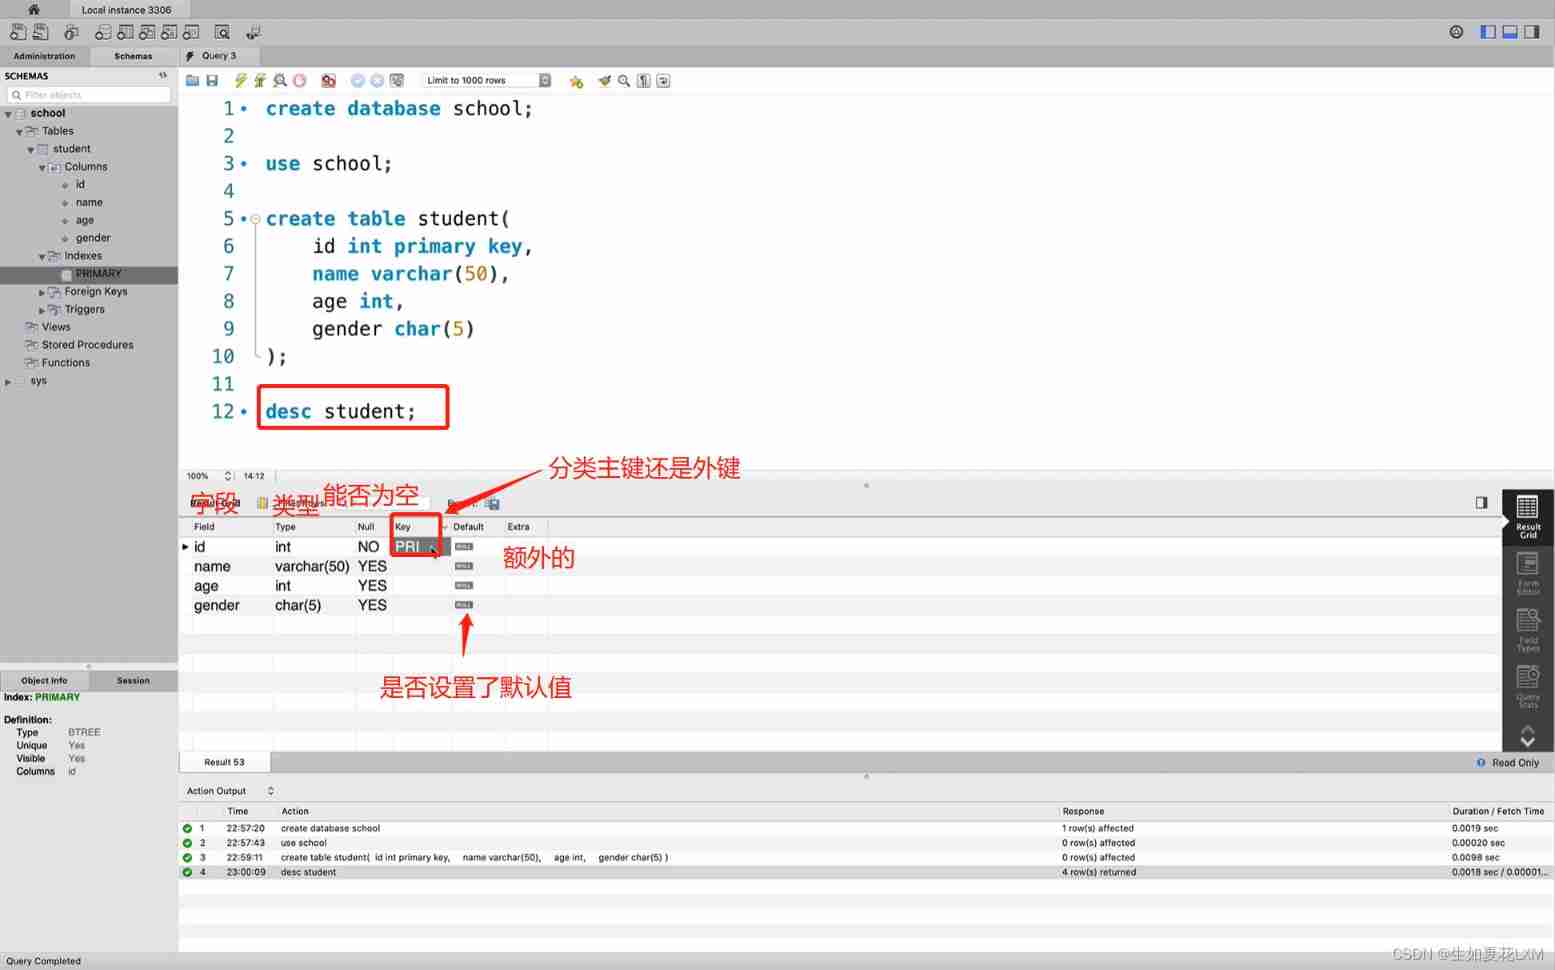Select the Stored Procedures tree item

[87, 345]
